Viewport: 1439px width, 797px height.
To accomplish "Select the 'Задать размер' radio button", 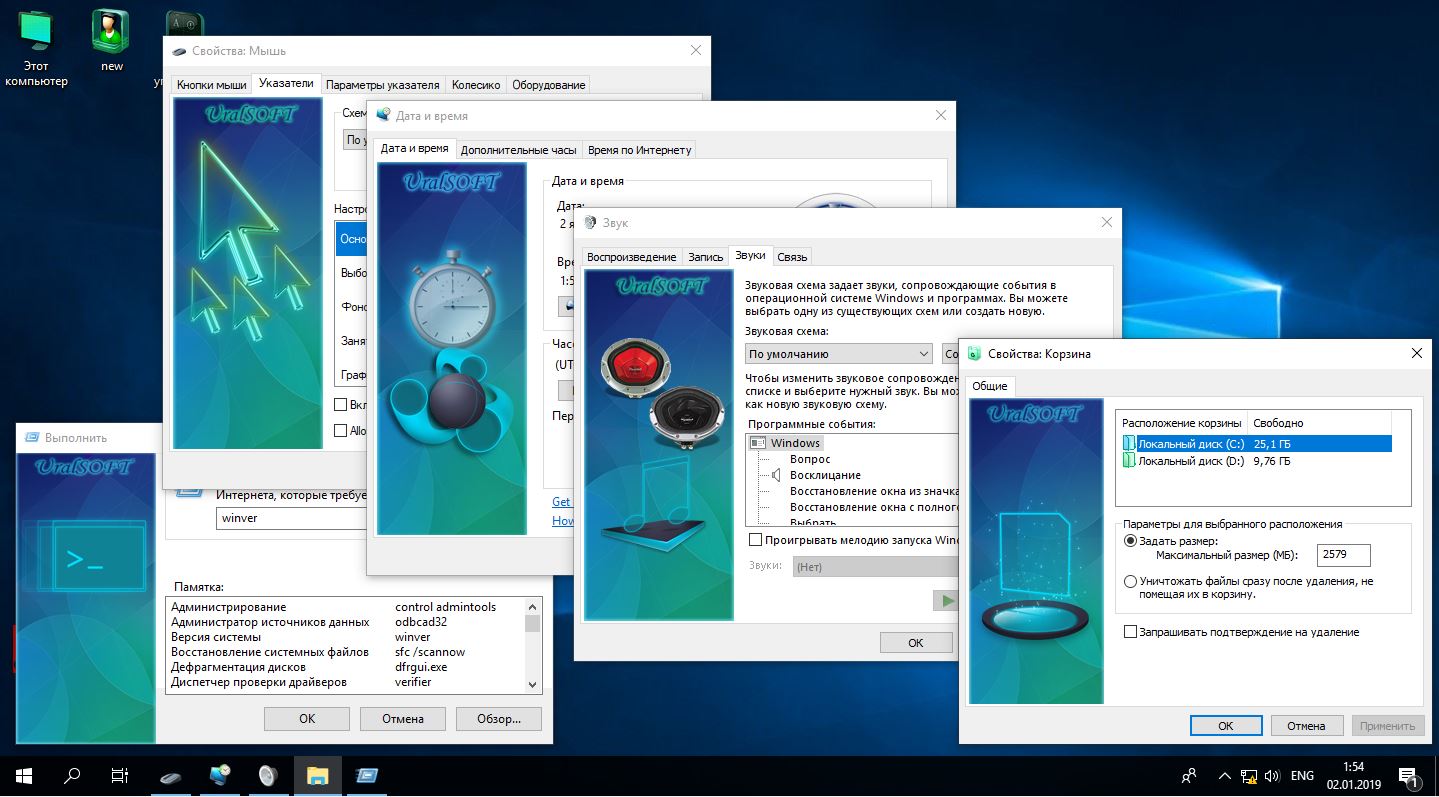I will point(1130,541).
